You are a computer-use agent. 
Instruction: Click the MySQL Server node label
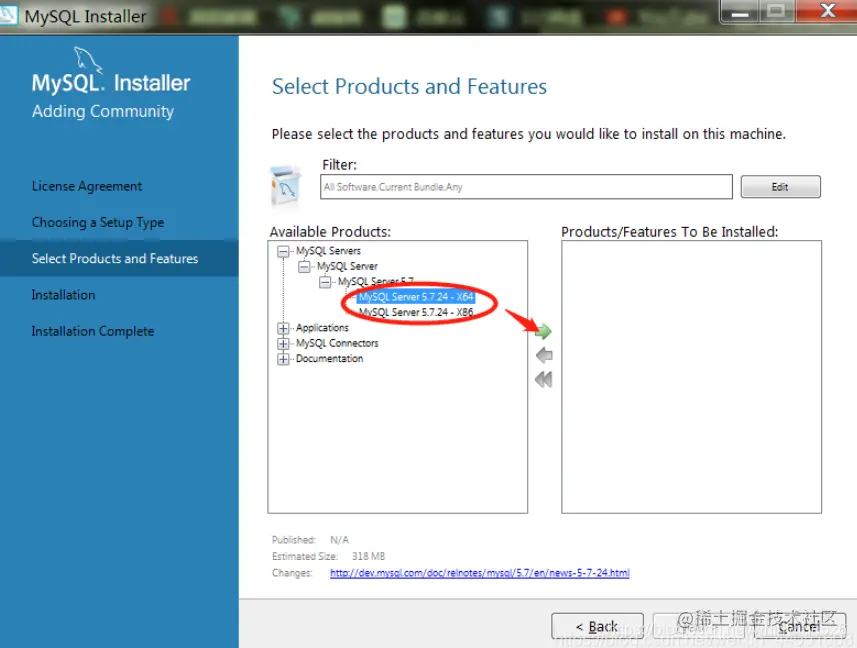tap(347, 266)
